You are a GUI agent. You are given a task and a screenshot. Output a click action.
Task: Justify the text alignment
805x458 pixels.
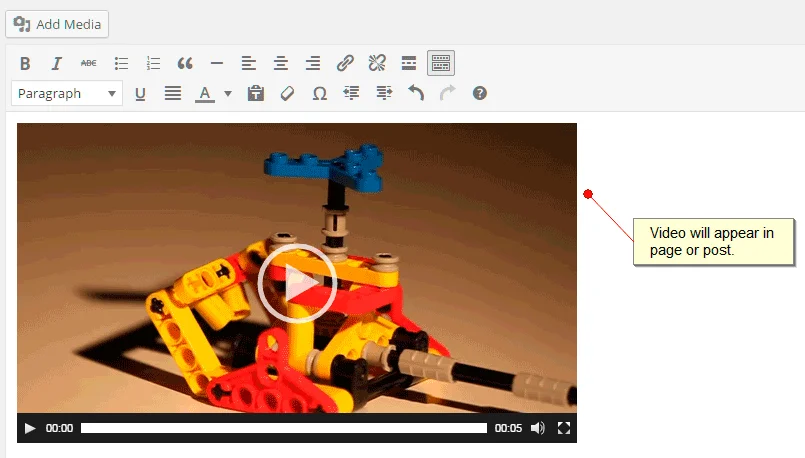click(172, 93)
